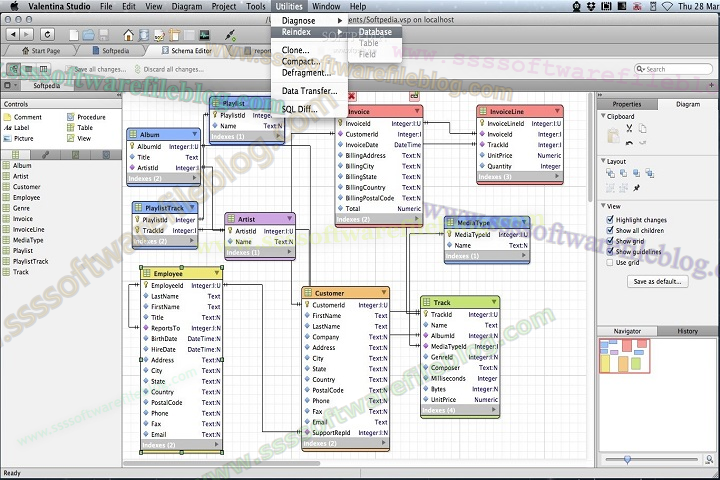720x480 pixels.
Task: Click the last layering icon under Layout
Action: pyautogui.click(x=649, y=173)
